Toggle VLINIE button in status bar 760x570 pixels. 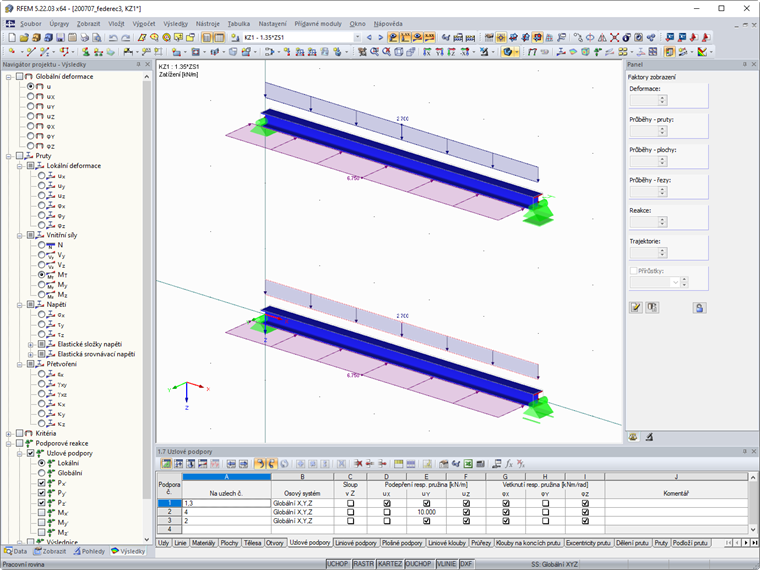point(446,564)
